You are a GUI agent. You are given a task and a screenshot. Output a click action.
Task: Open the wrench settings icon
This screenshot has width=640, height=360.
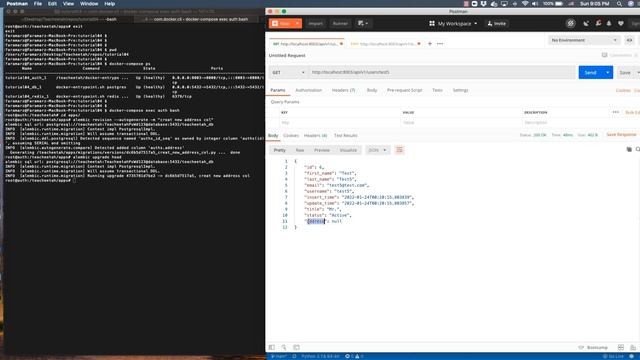pos(598,24)
